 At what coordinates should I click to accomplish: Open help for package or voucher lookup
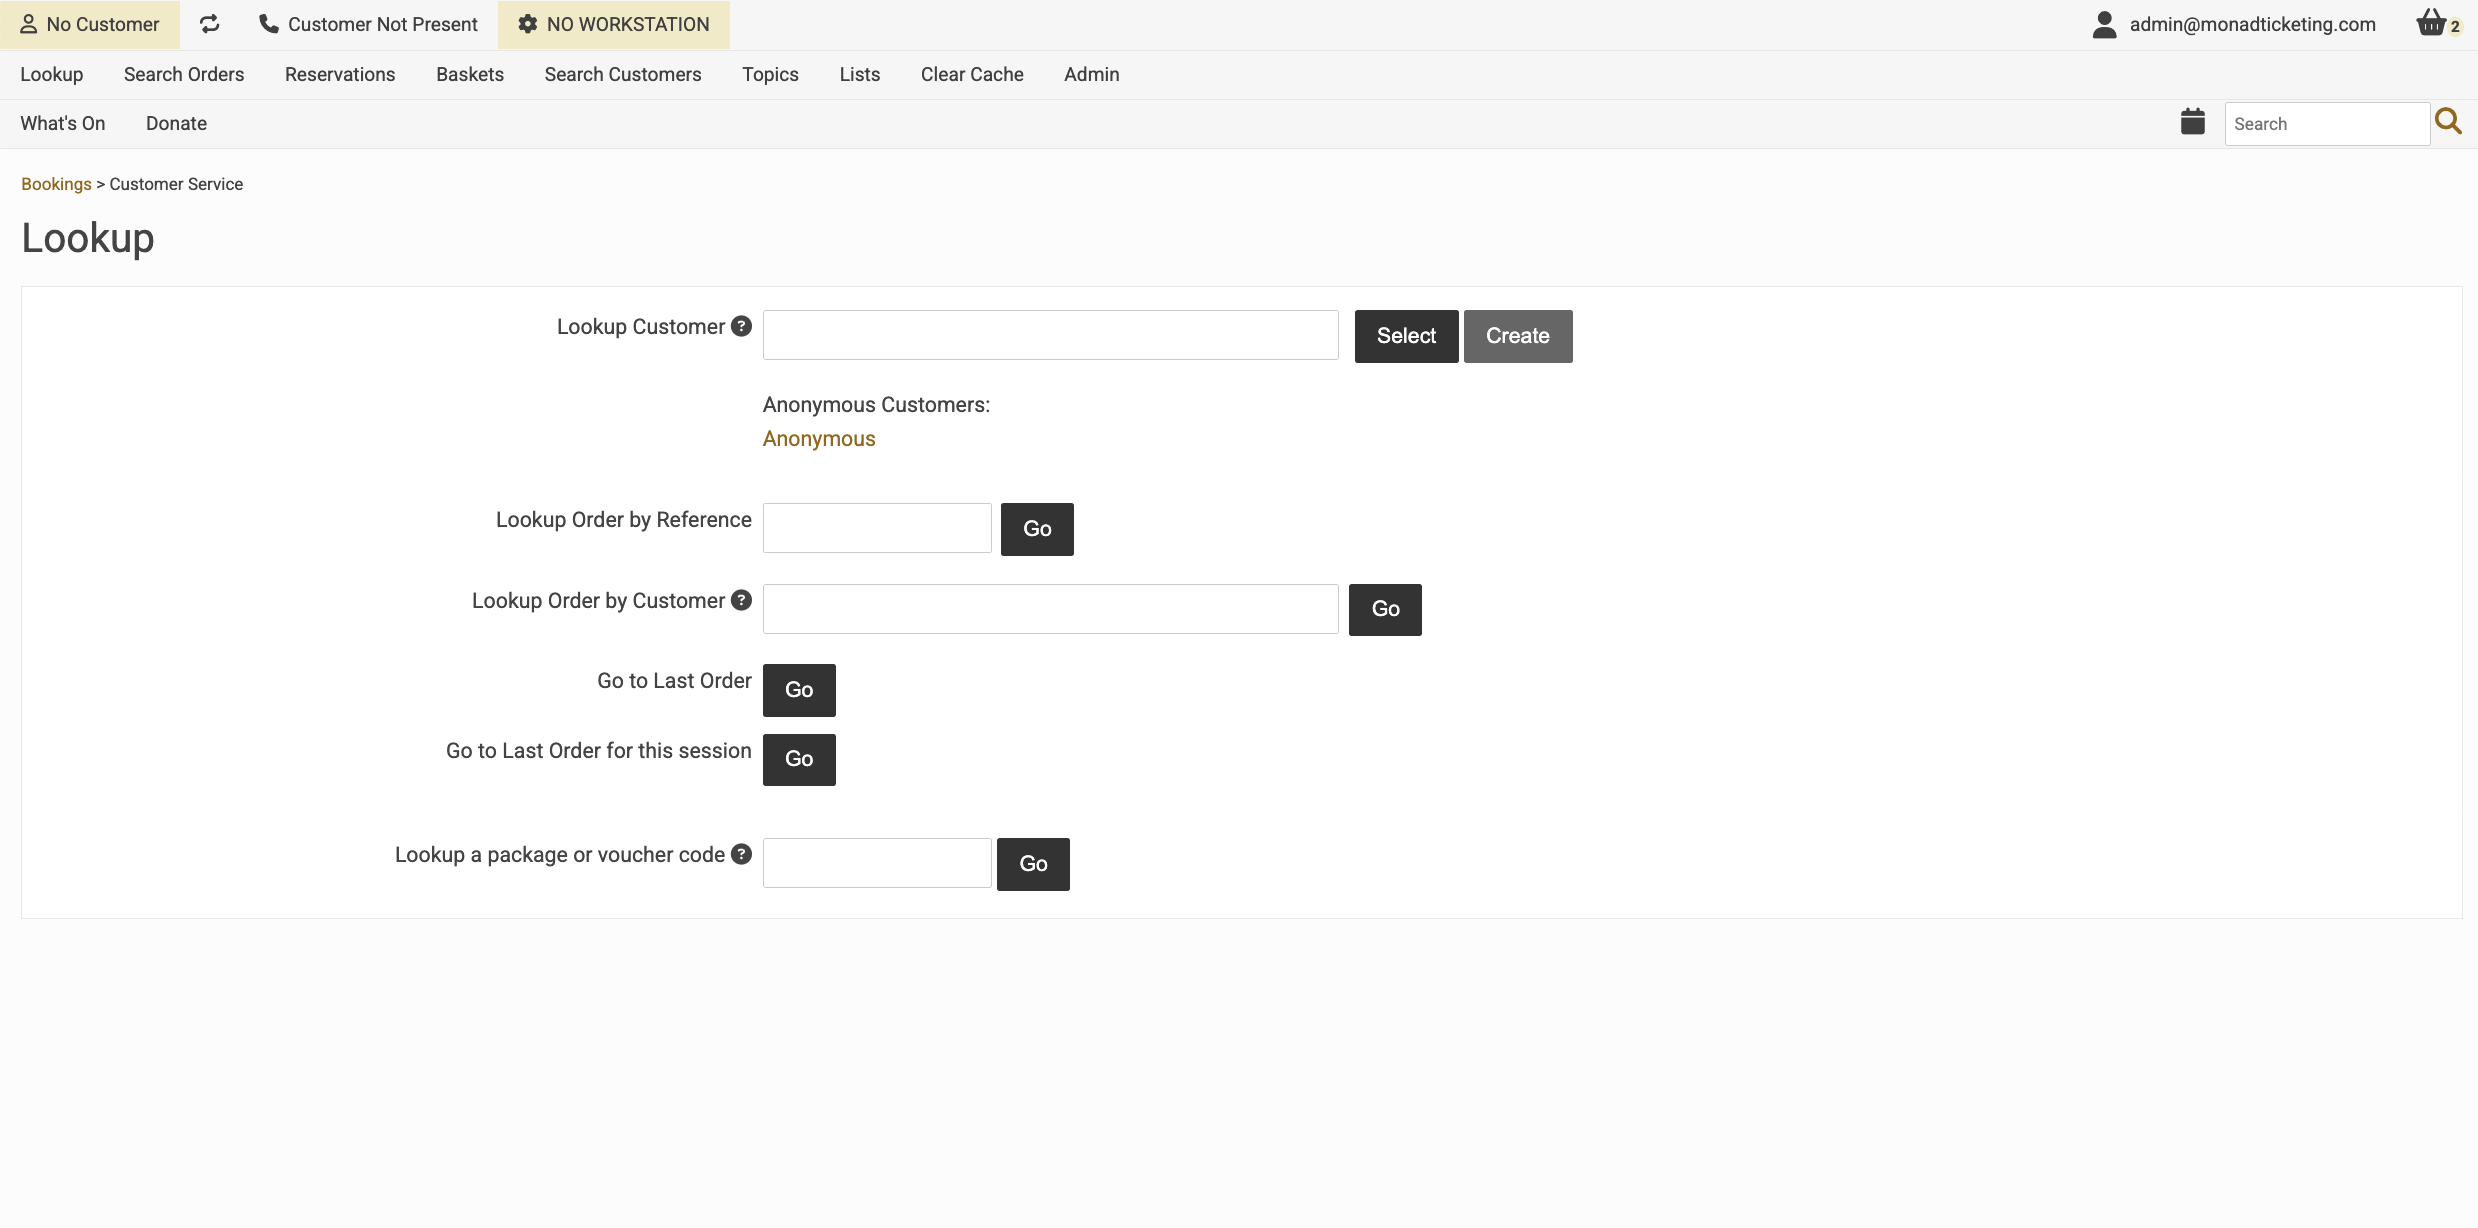tap(740, 853)
